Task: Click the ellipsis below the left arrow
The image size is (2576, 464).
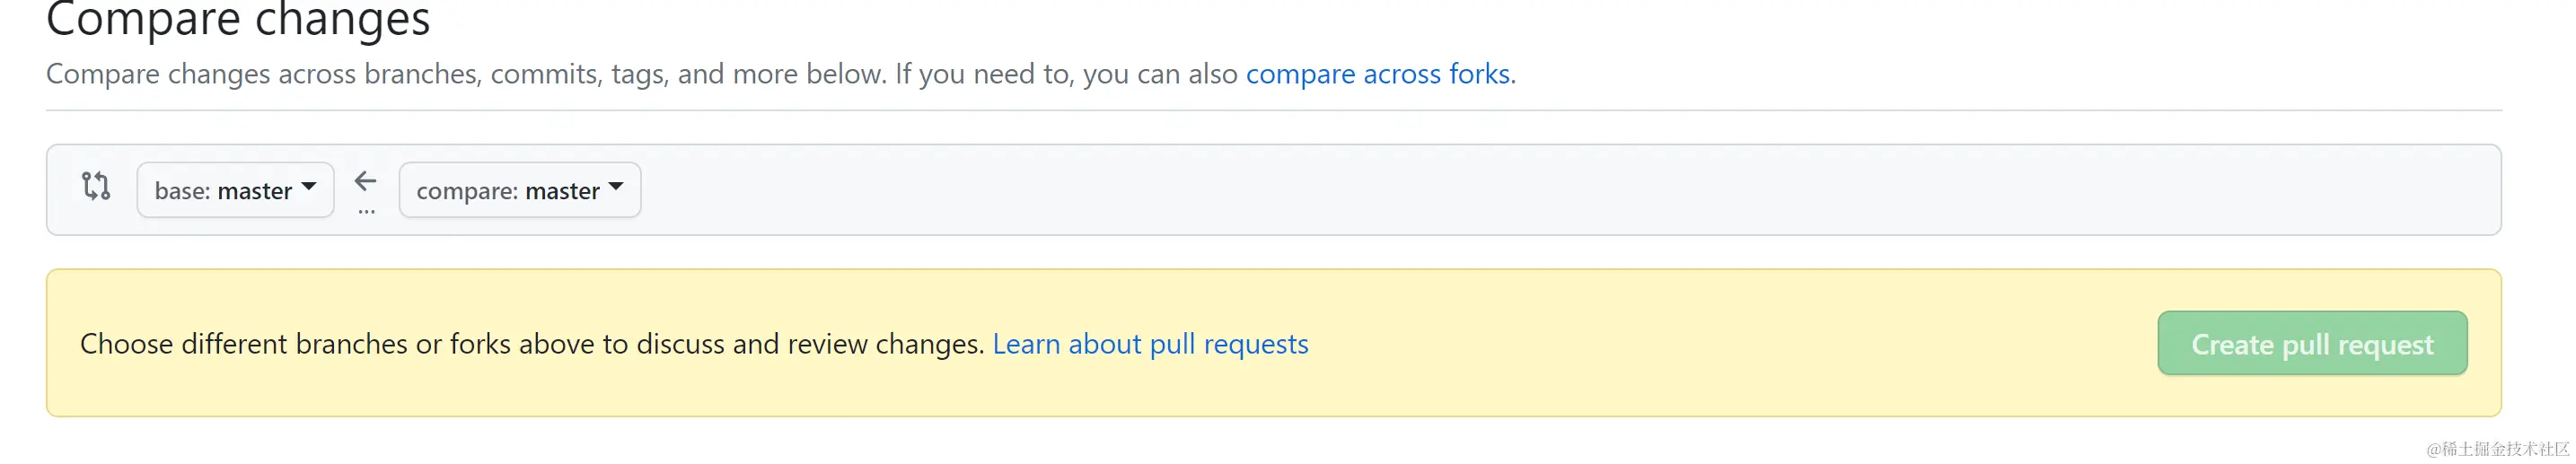Action: [366, 212]
